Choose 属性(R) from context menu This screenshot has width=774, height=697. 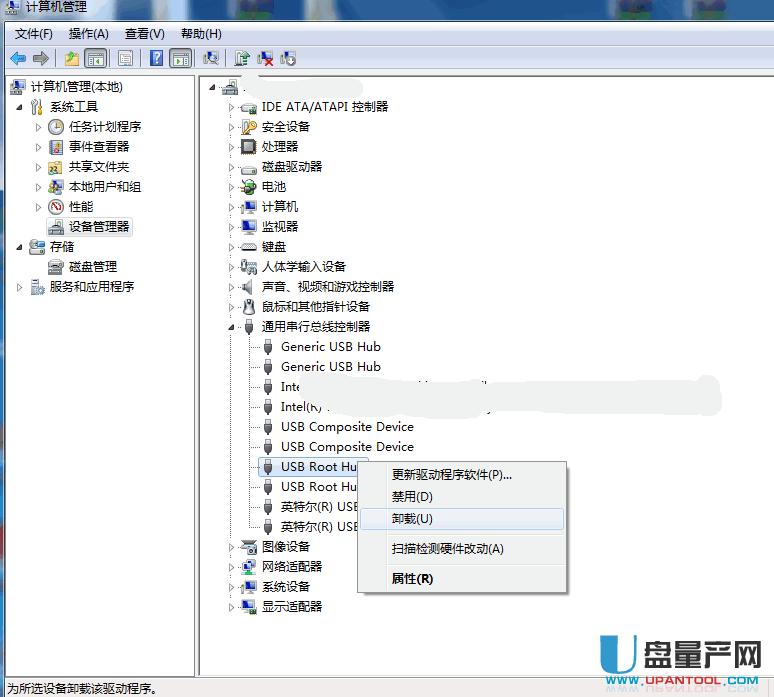click(412, 578)
